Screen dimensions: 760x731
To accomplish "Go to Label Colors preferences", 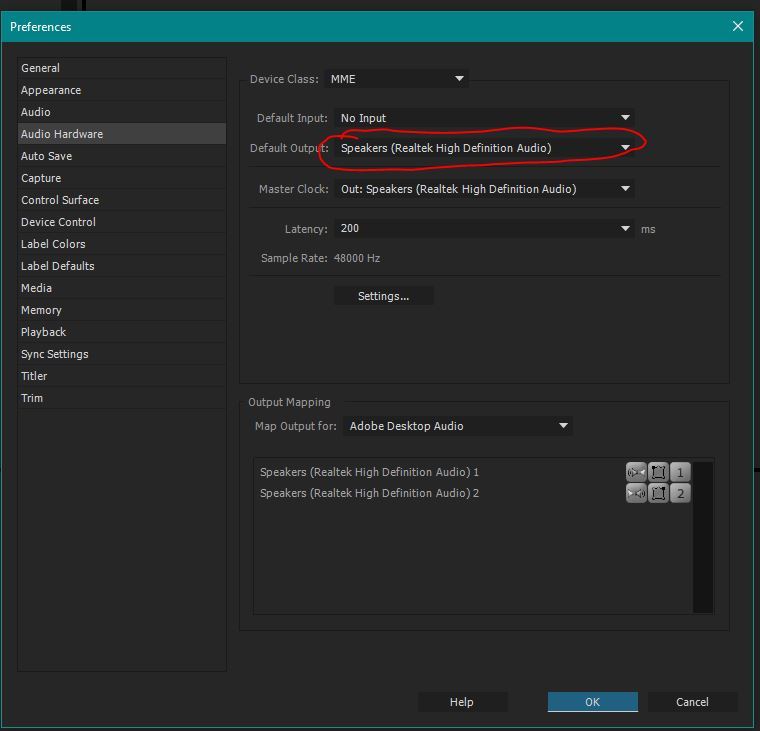I will (x=122, y=244).
